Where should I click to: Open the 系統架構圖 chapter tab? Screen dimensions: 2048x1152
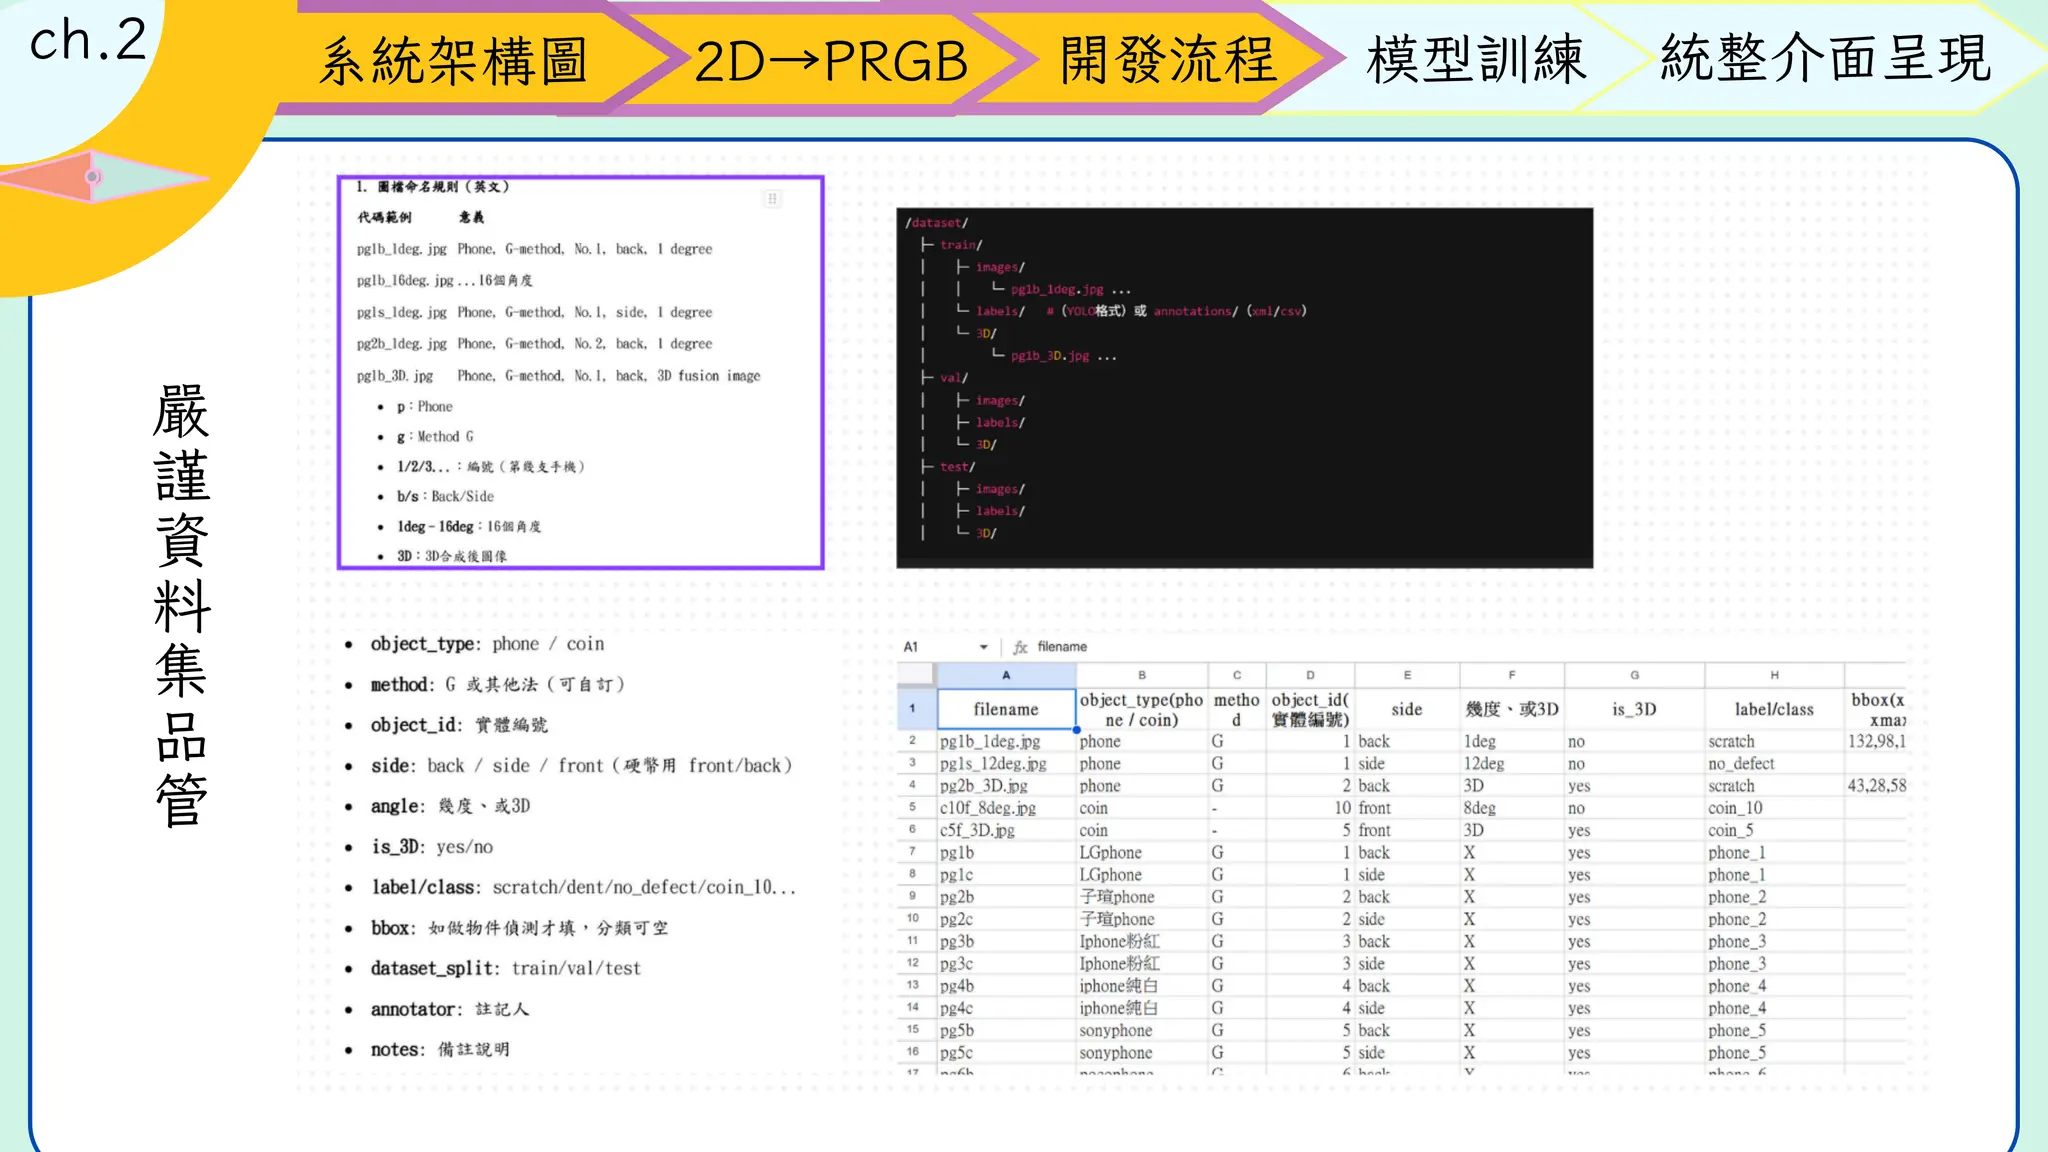pos(454,61)
